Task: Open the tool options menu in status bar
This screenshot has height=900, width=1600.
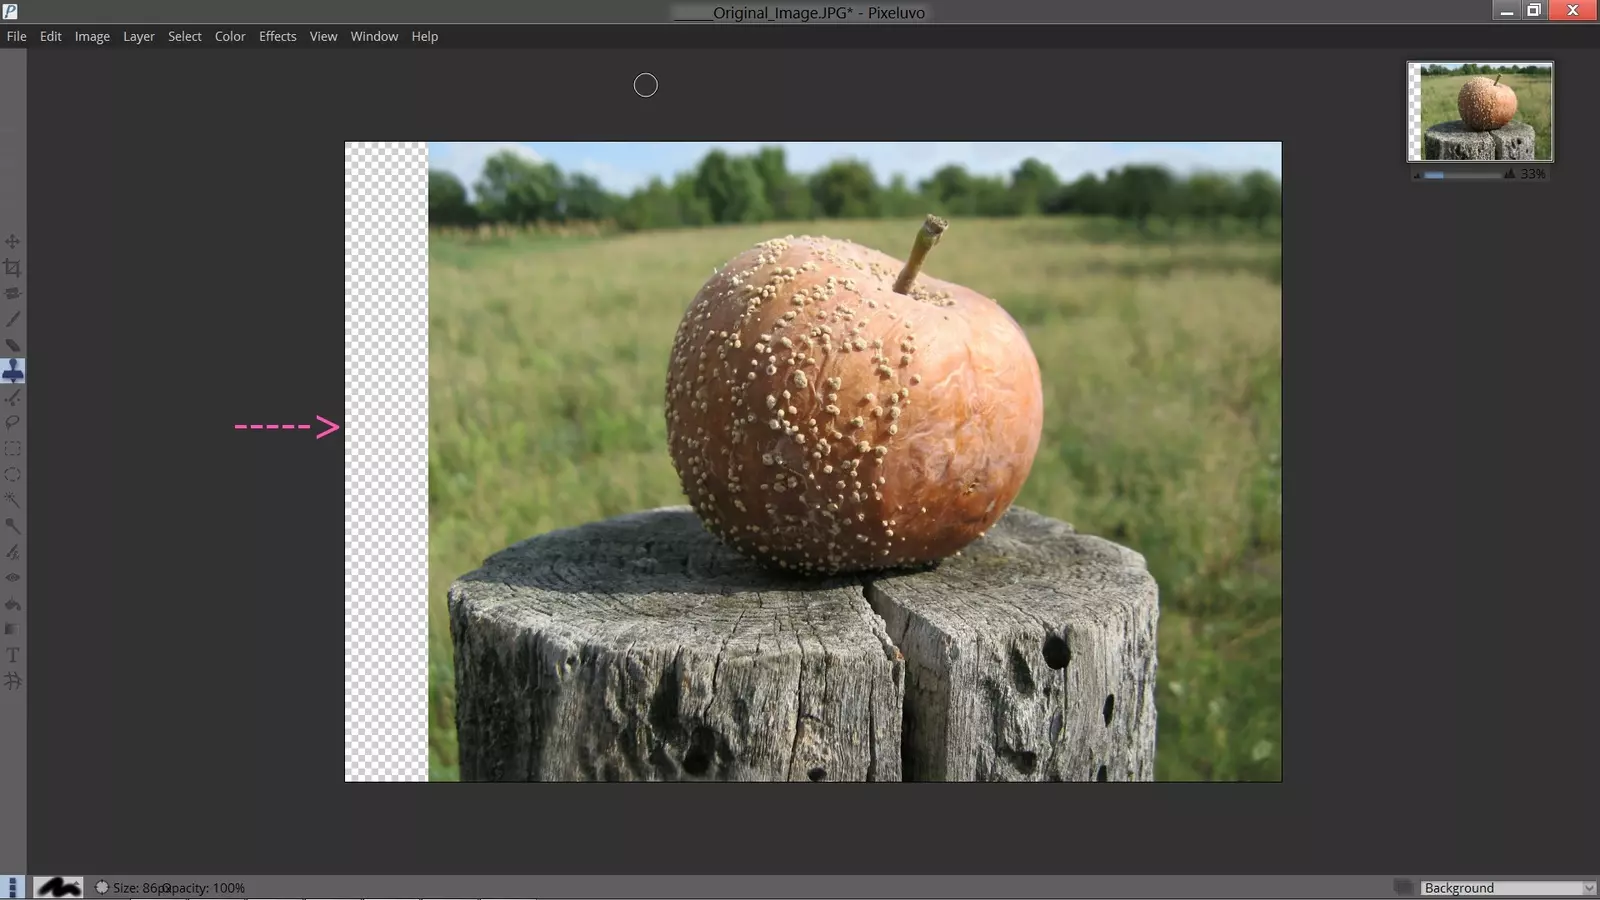Action: click(12, 887)
